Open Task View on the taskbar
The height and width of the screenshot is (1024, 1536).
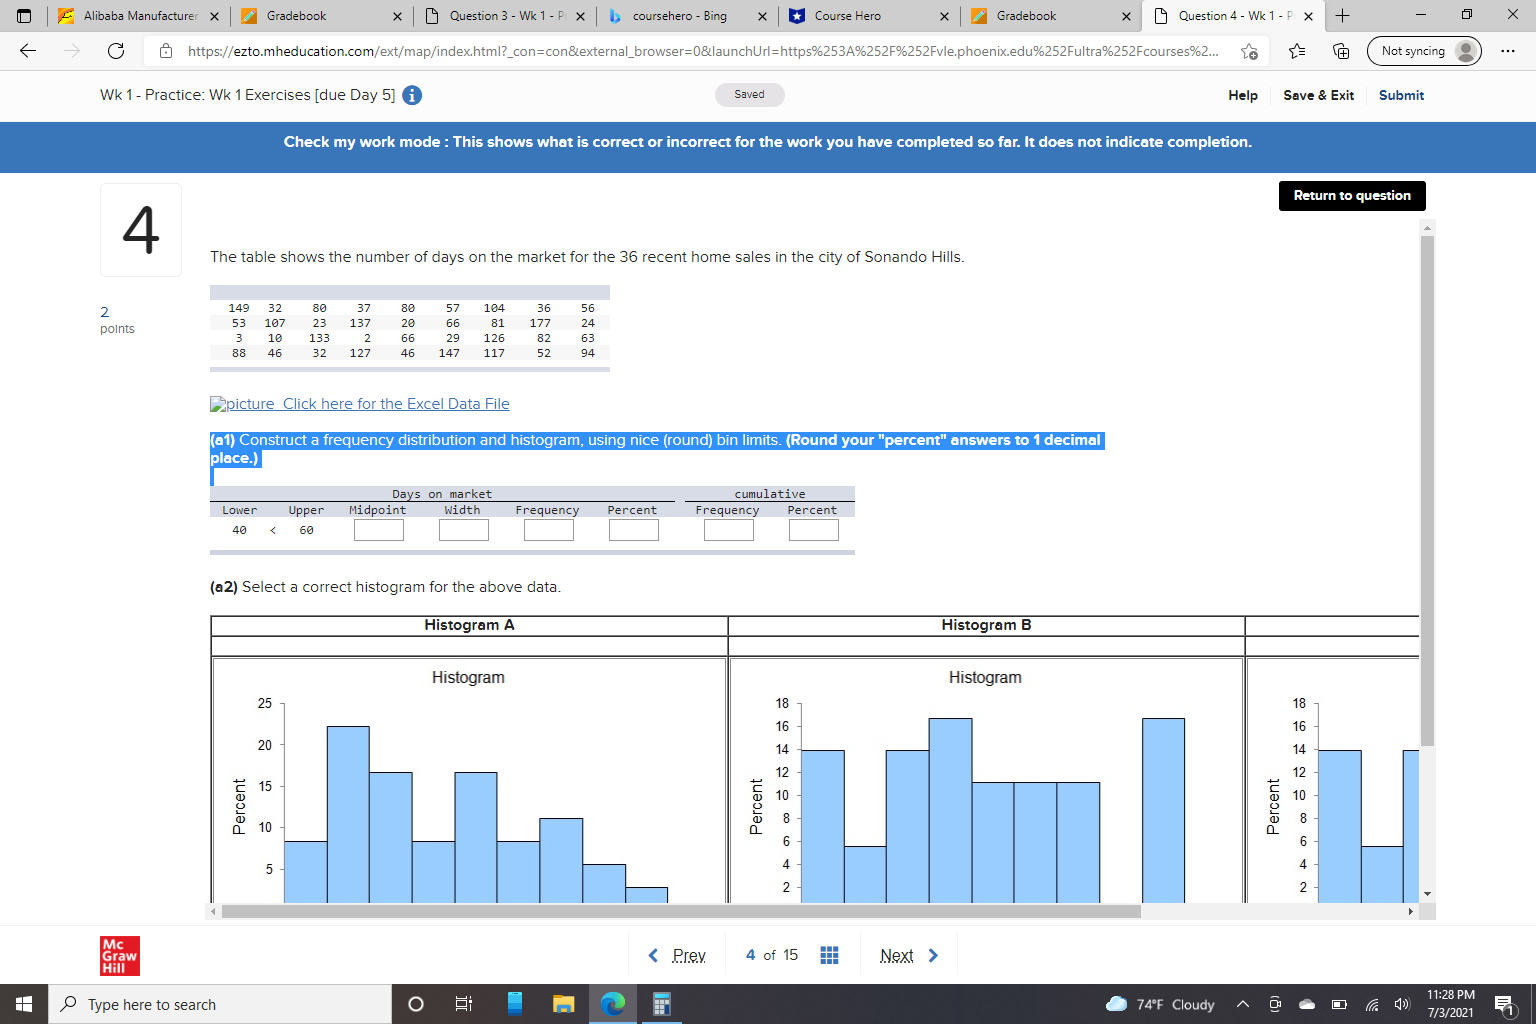(x=463, y=1004)
